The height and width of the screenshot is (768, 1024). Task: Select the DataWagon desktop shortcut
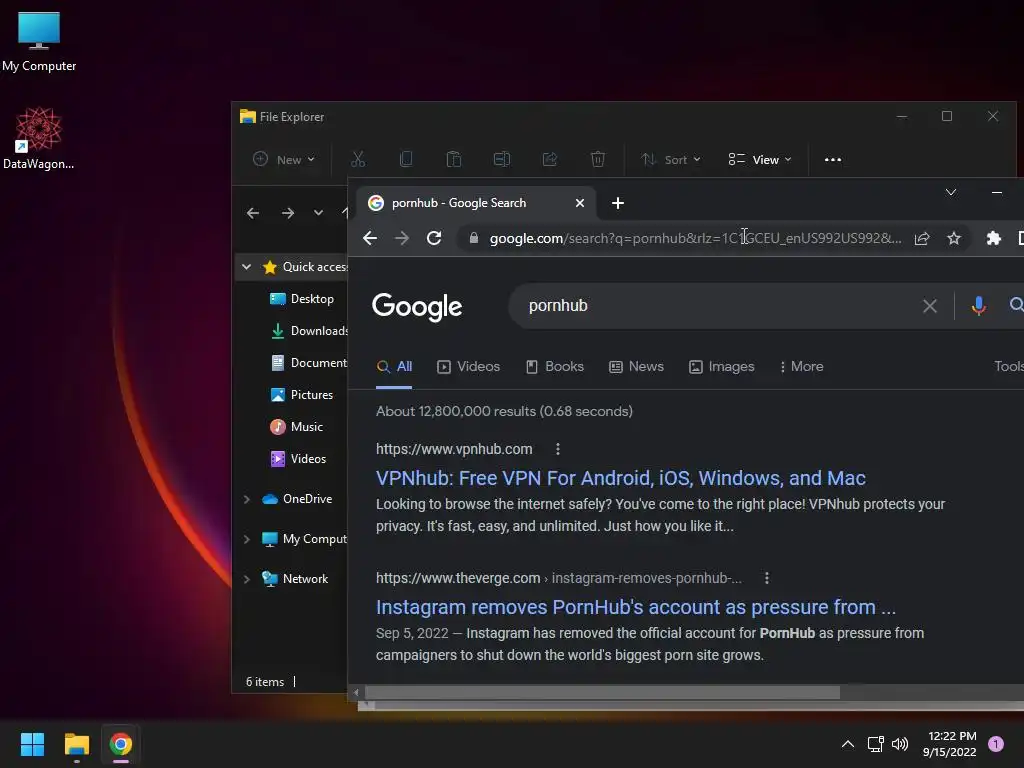pos(39,138)
